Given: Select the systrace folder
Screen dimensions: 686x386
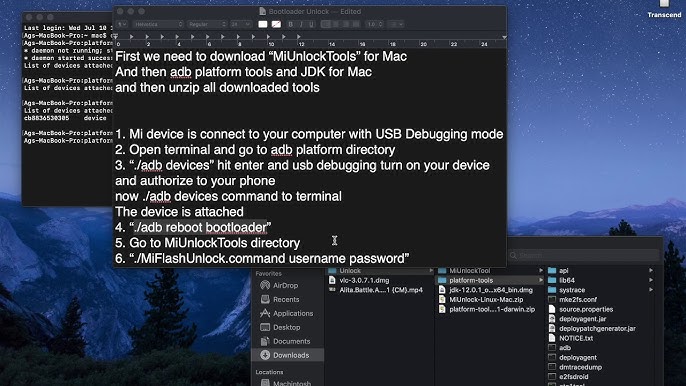Looking at the screenshot, I should (572, 290).
